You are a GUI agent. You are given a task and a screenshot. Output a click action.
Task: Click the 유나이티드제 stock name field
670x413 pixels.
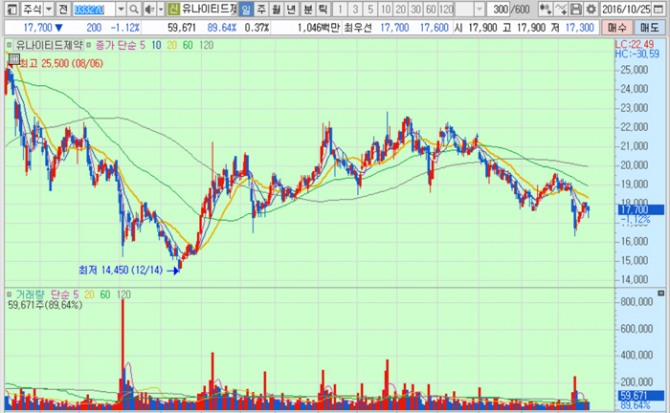(x=209, y=9)
